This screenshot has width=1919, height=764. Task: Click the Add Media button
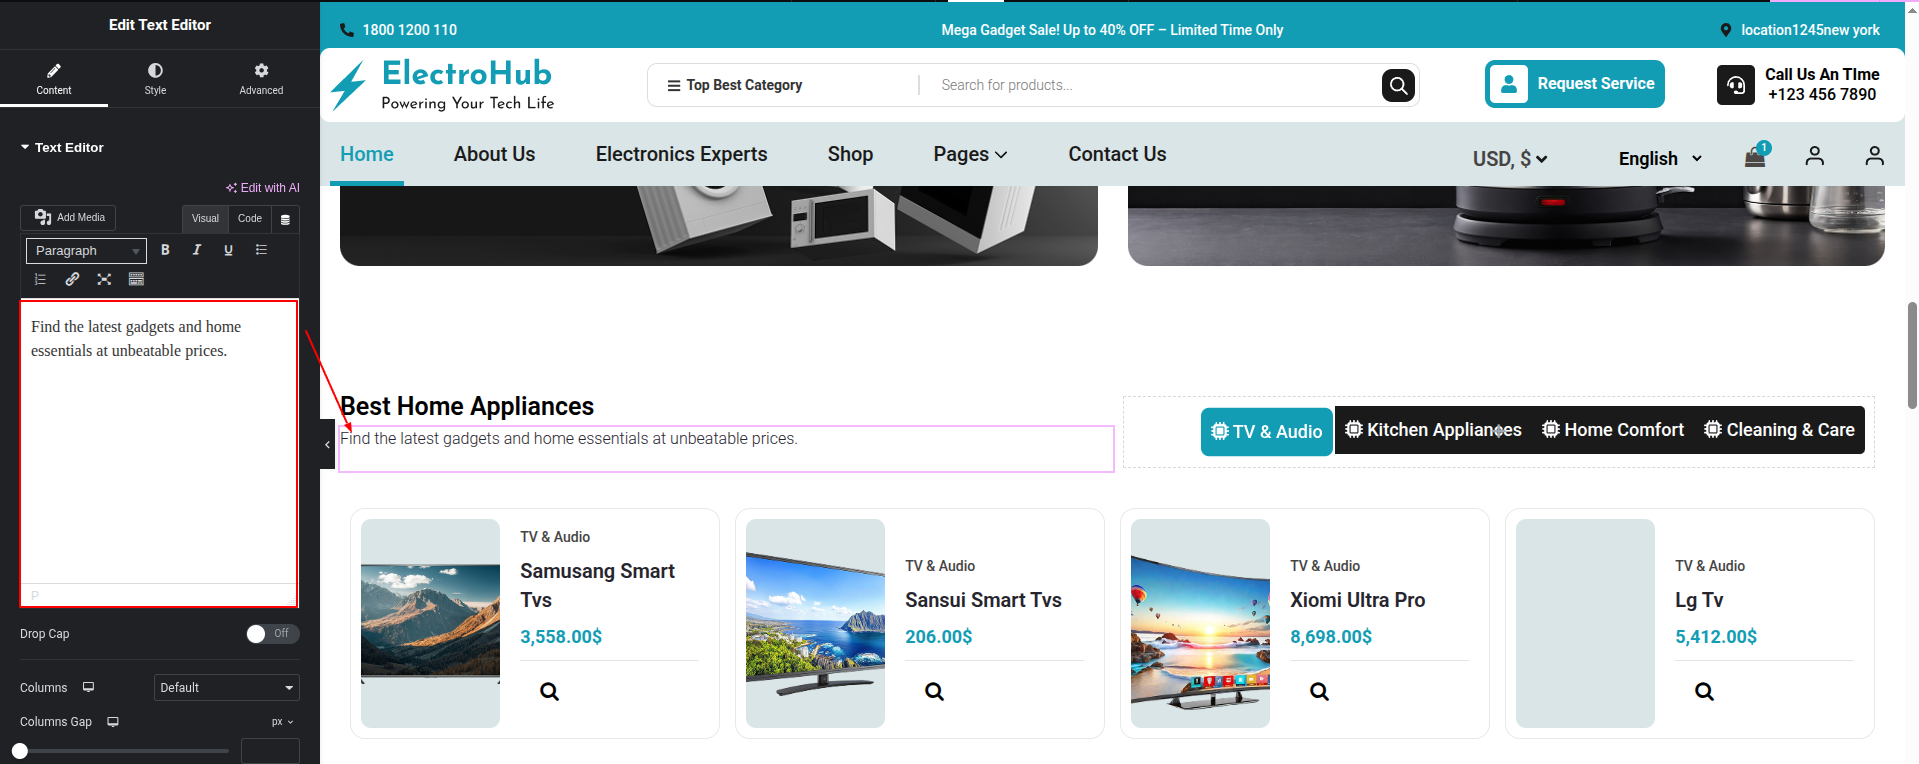[x=69, y=218]
